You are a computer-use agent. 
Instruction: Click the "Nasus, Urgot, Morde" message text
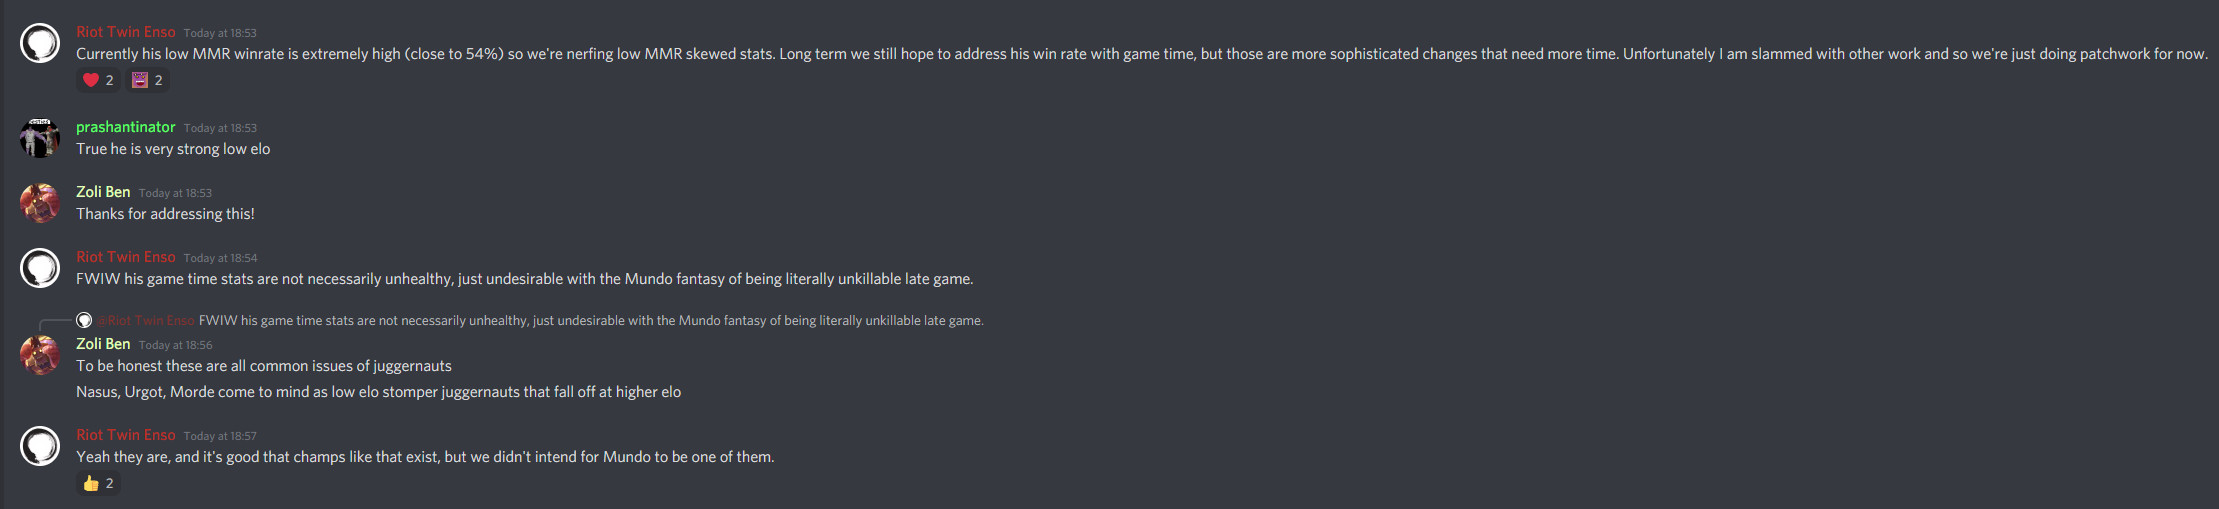tap(378, 392)
